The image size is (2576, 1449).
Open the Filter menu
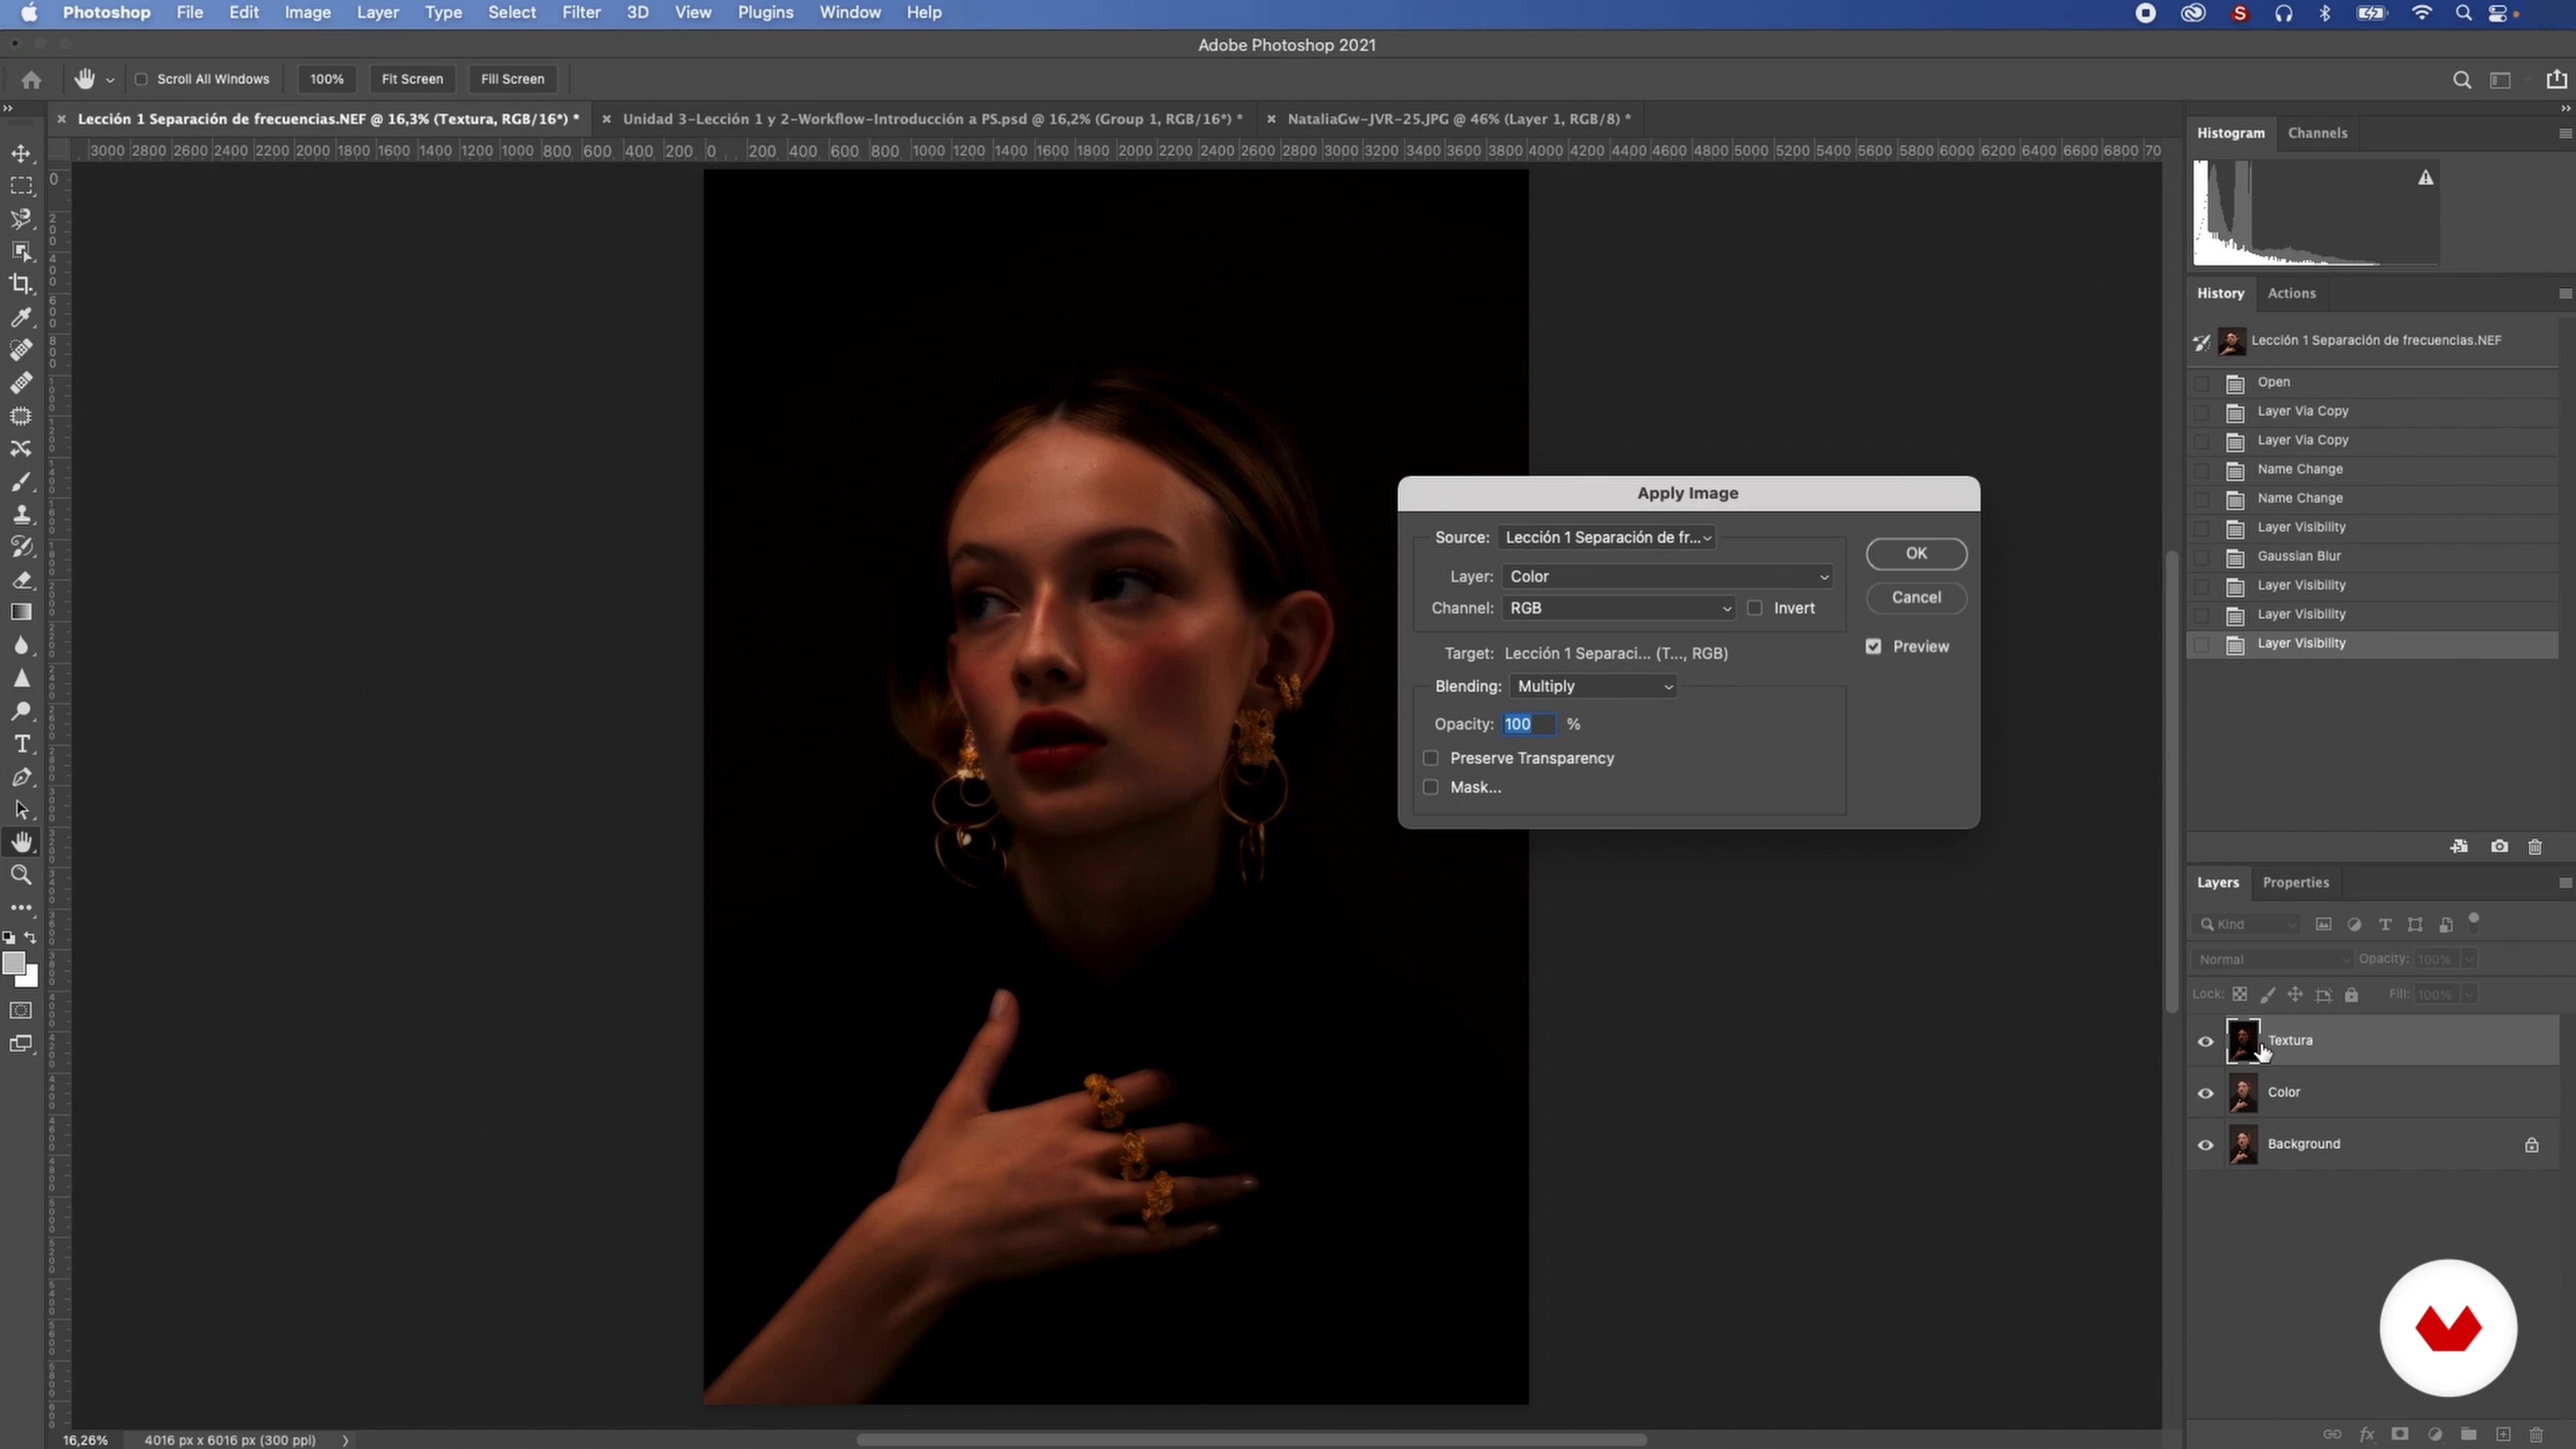click(x=581, y=13)
